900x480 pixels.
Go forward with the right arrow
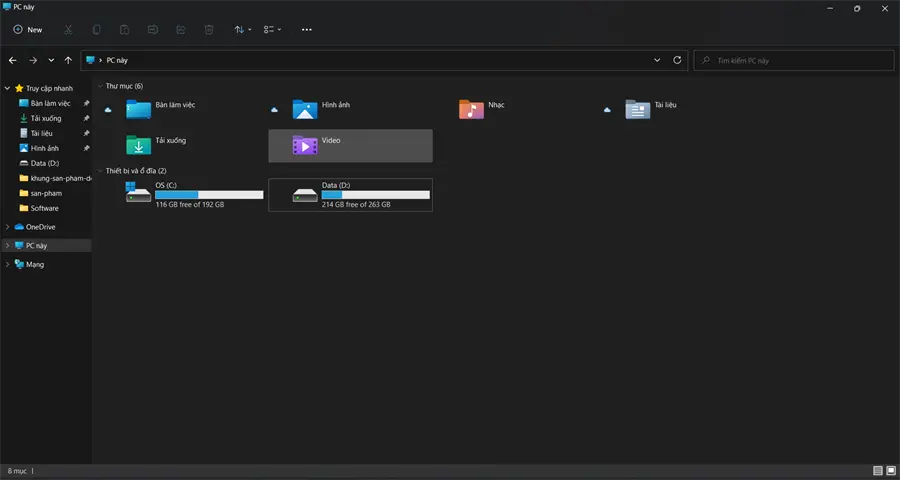[x=33, y=60]
